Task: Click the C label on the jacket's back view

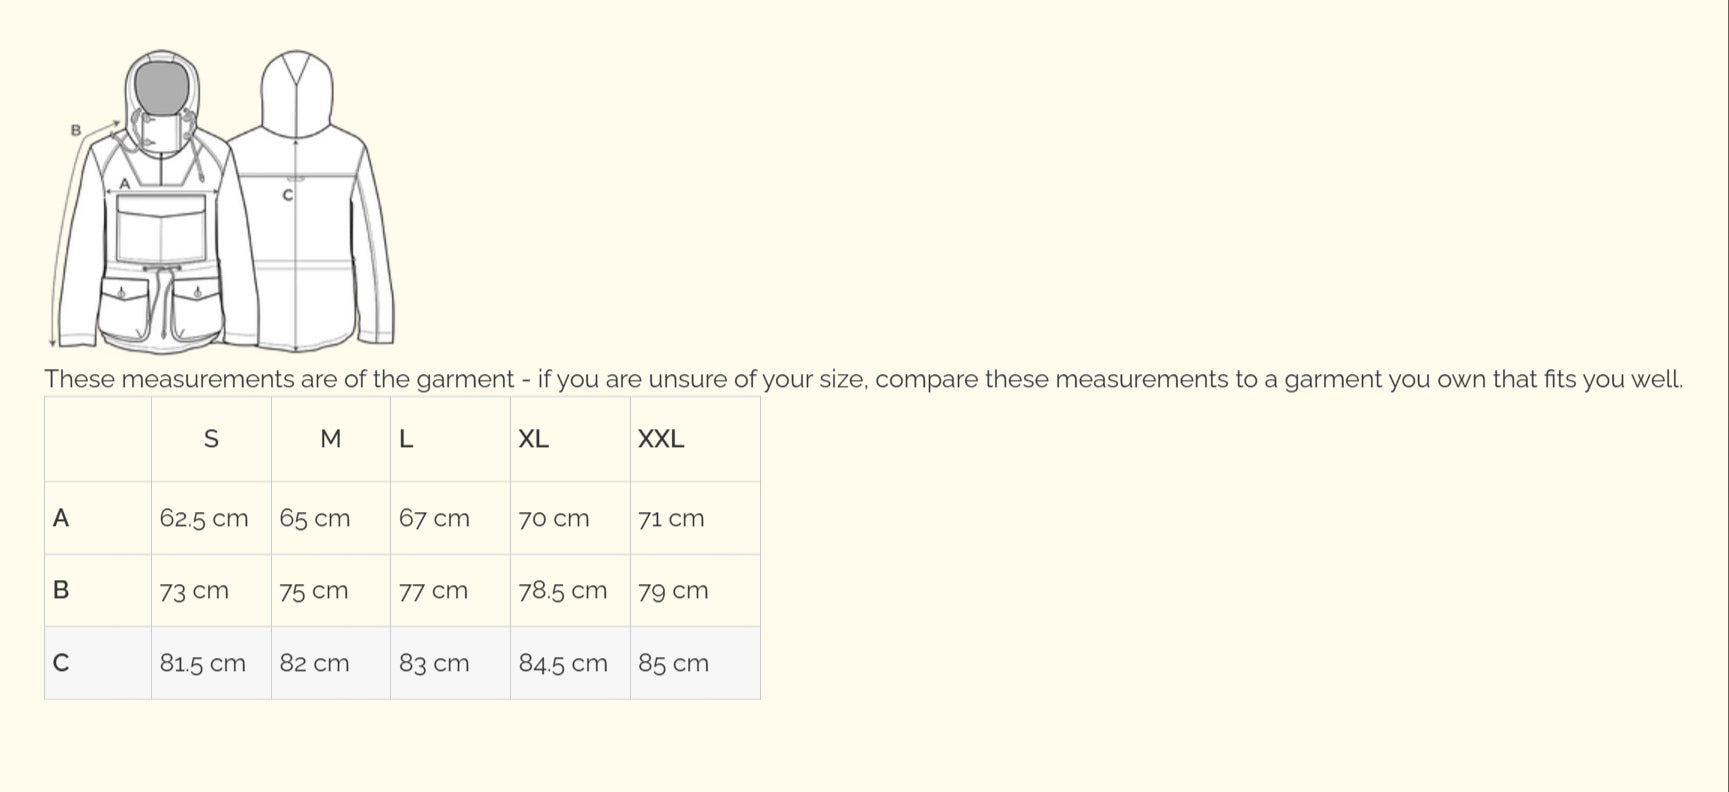Action: click(288, 195)
